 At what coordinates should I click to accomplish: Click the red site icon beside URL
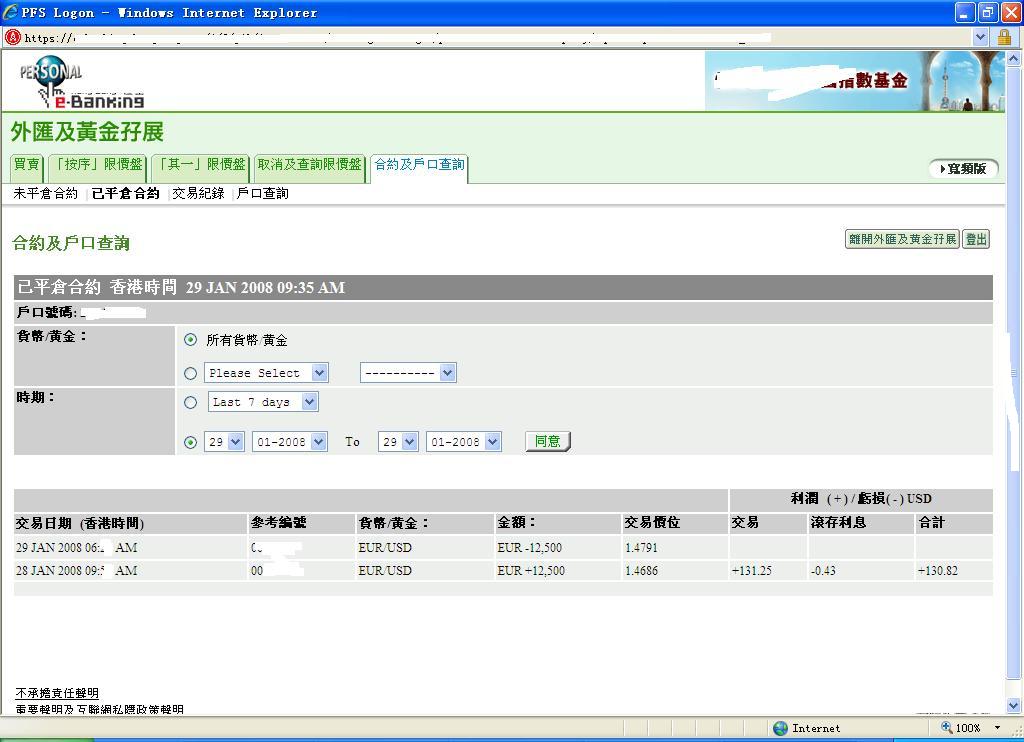click(12, 37)
